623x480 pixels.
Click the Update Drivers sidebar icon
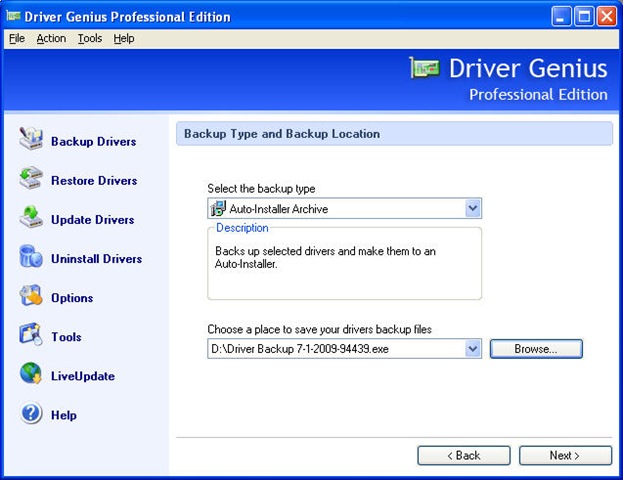pos(31,217)
